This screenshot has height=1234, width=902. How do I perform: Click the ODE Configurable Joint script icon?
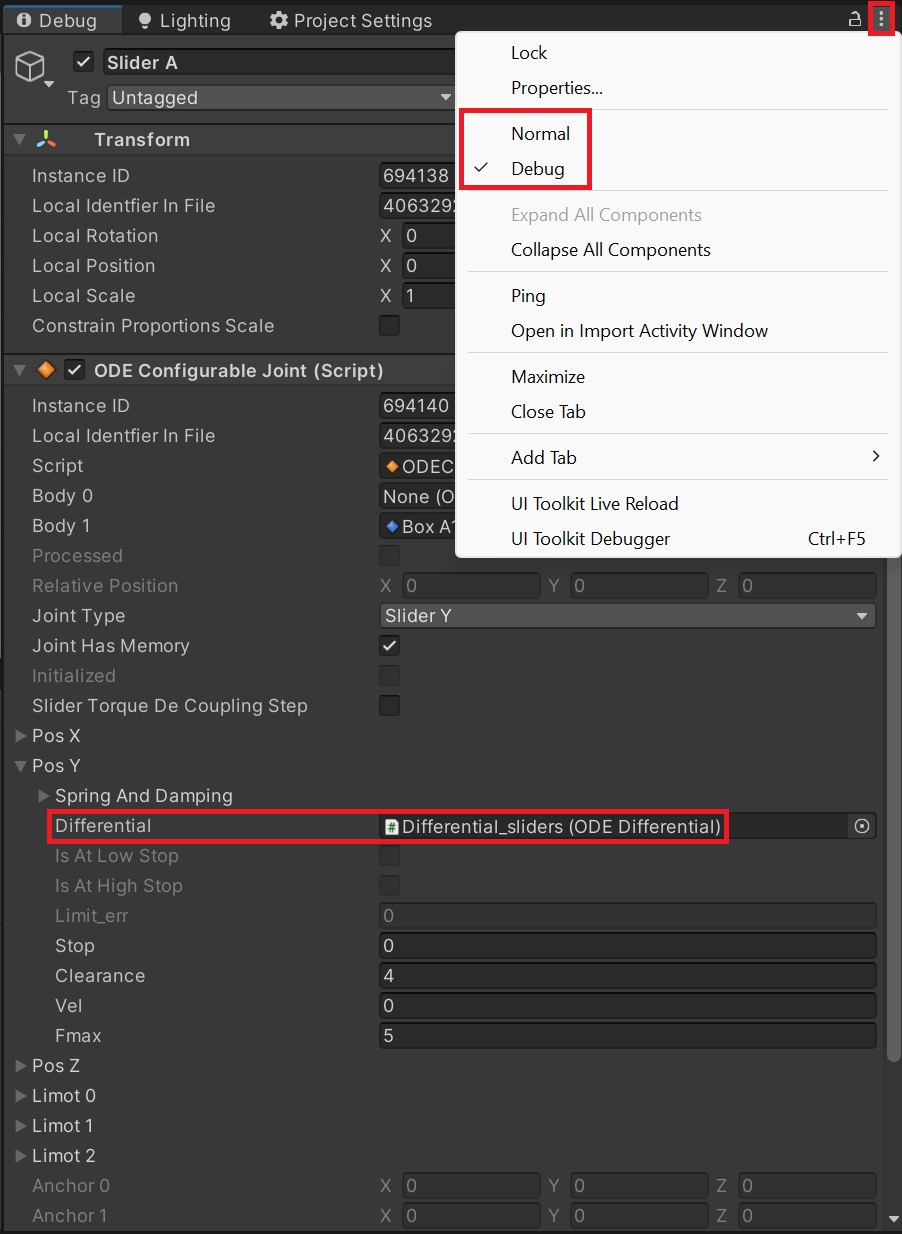44,369
